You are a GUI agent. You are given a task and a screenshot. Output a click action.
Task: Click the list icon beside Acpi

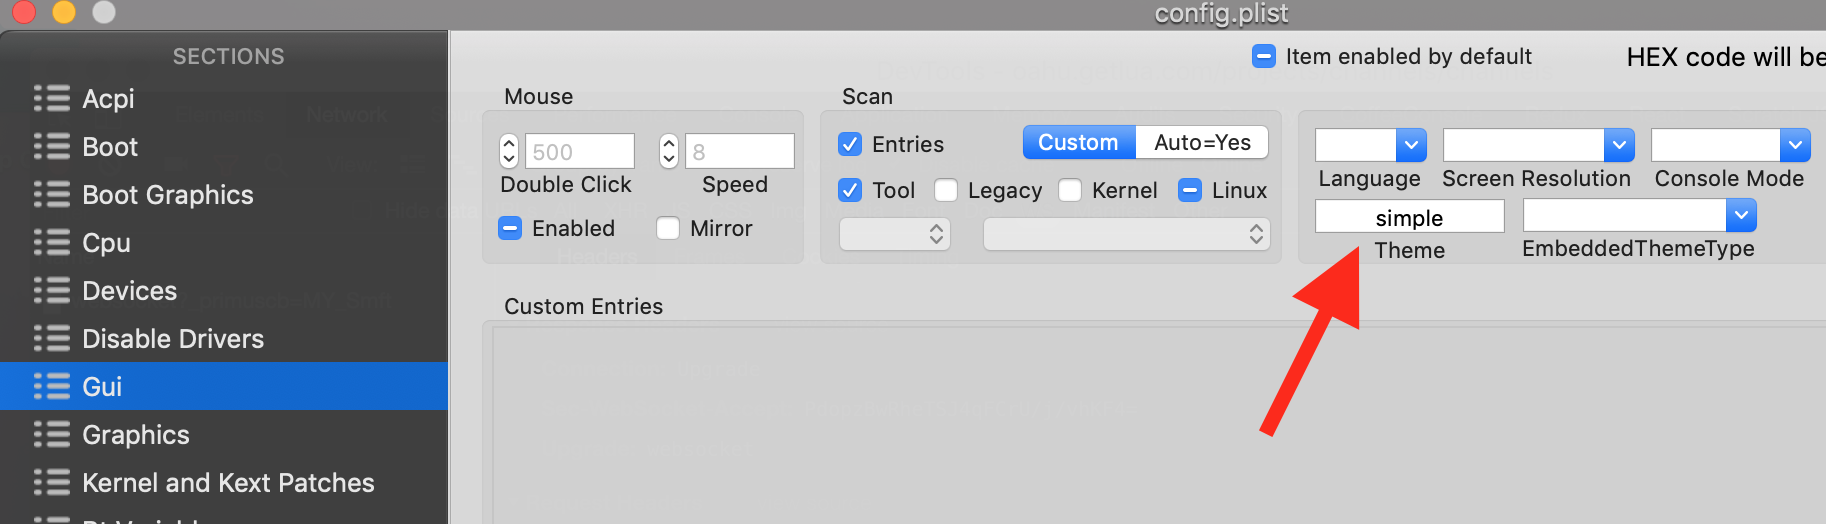pos(51,98)
